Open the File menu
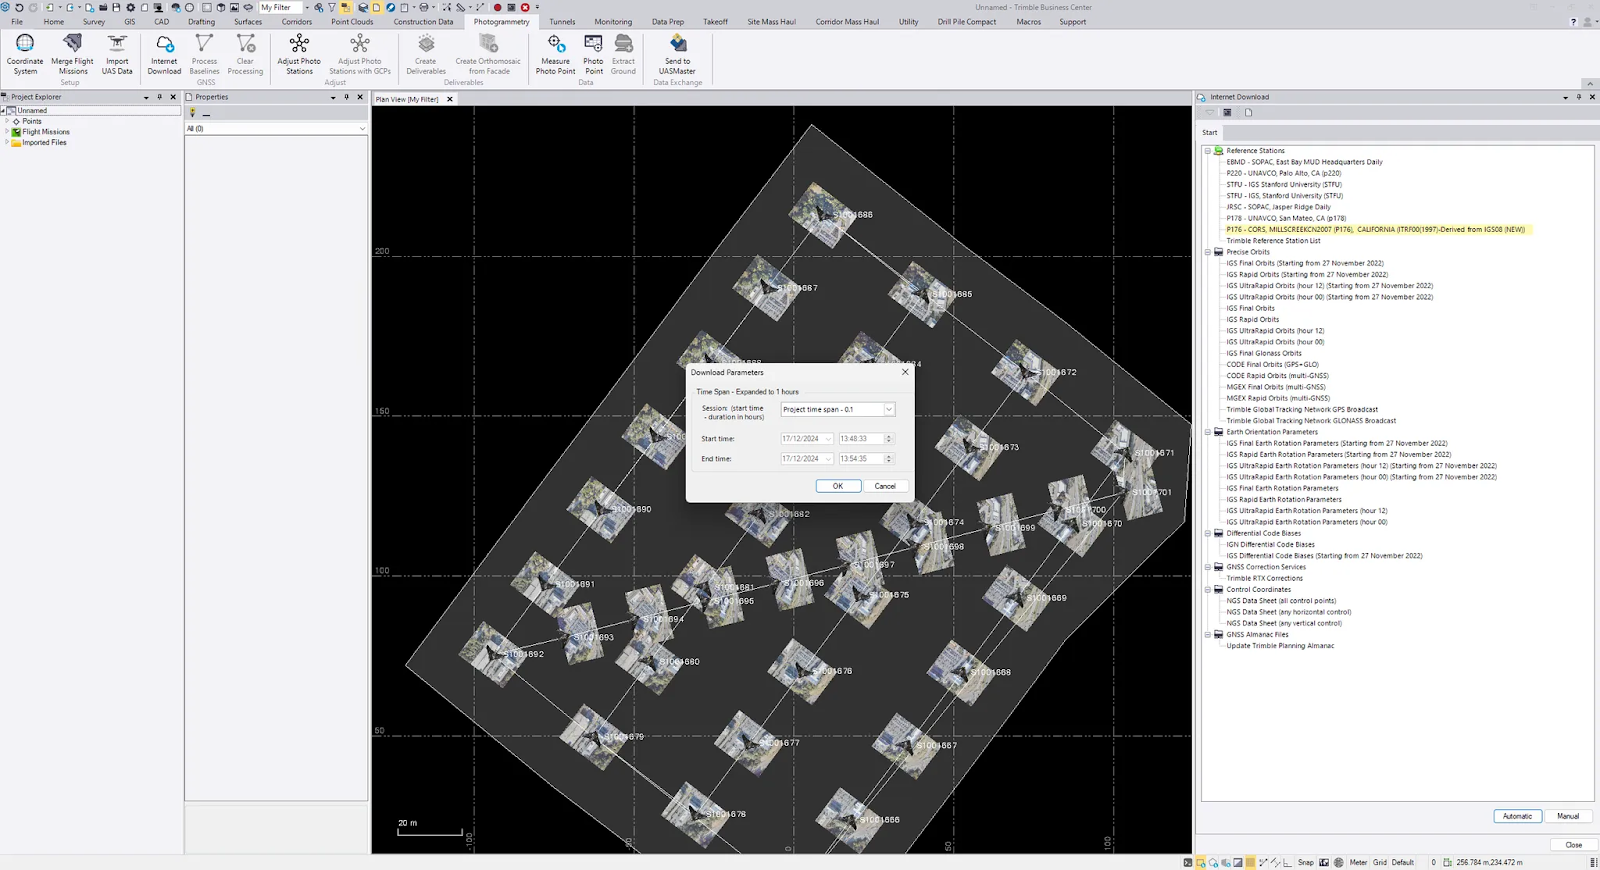 click(17, 21)
